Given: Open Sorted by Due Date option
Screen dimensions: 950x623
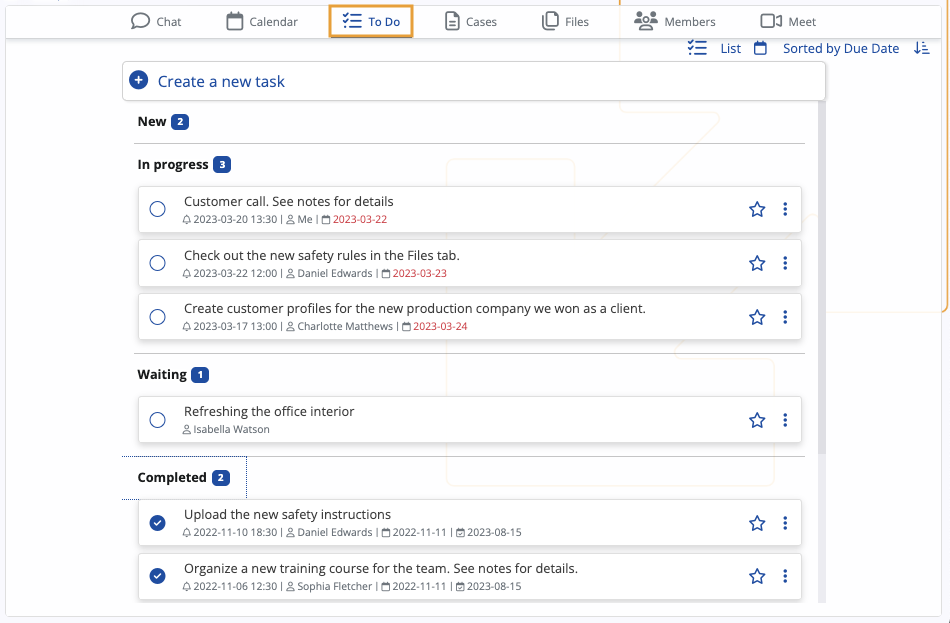Looking at the screenshot, I should point(841,48).
